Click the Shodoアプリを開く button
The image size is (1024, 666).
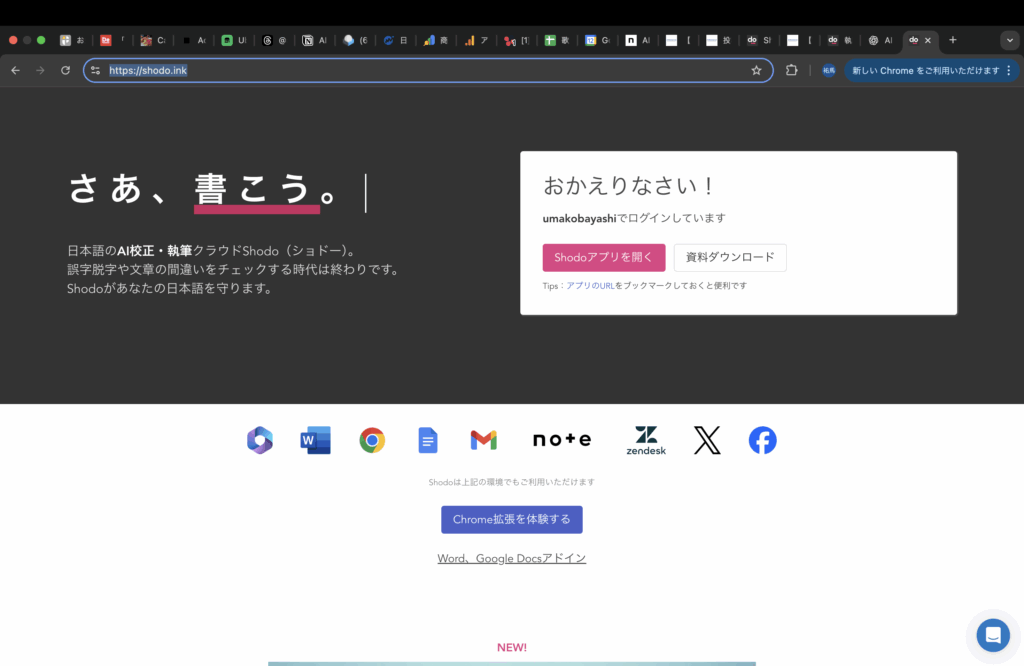pos(603,257)
